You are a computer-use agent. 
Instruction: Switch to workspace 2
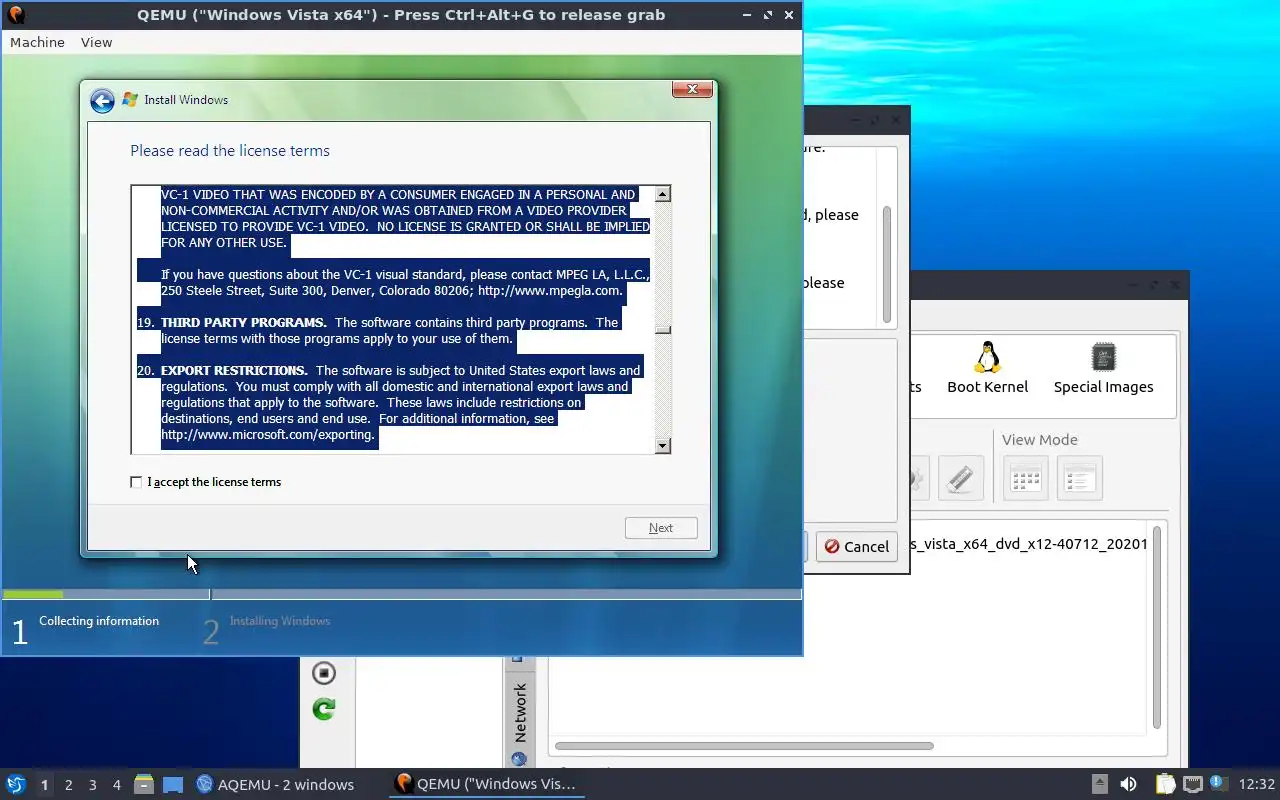[x=68, y=785]
